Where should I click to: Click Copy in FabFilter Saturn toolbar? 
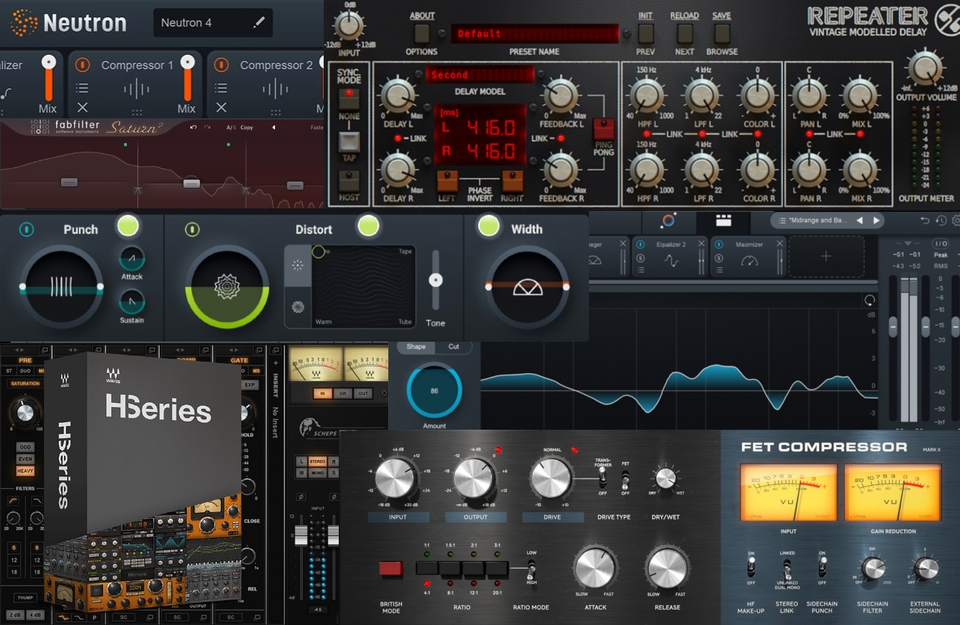247,127
